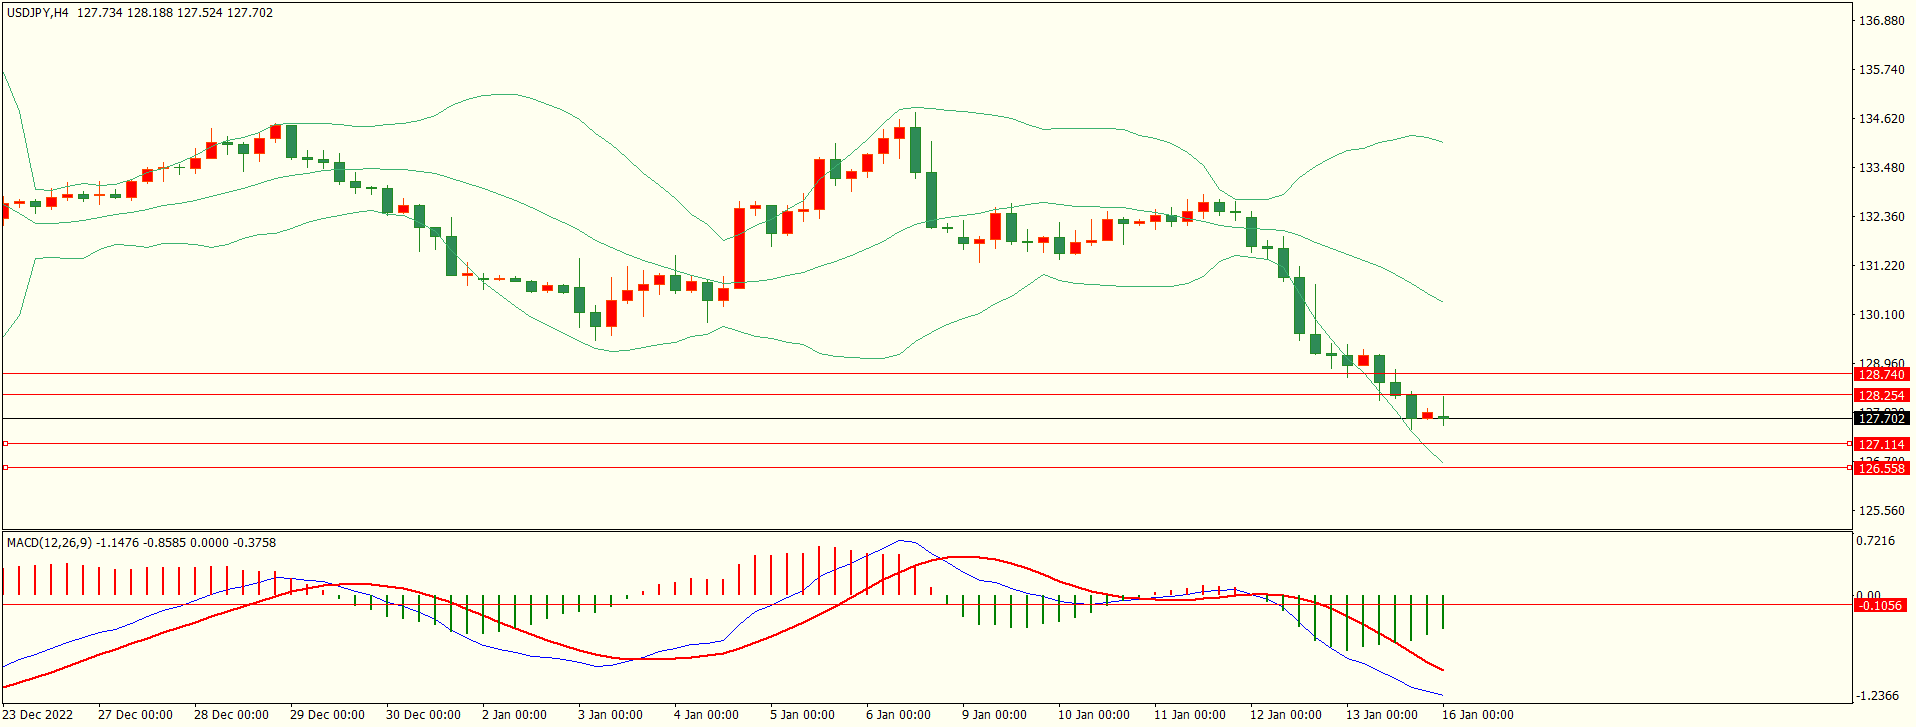Screen dimensions: 1916x727
Task: Click the 0.7216 MACD scale label
Action: [1875, 541]
